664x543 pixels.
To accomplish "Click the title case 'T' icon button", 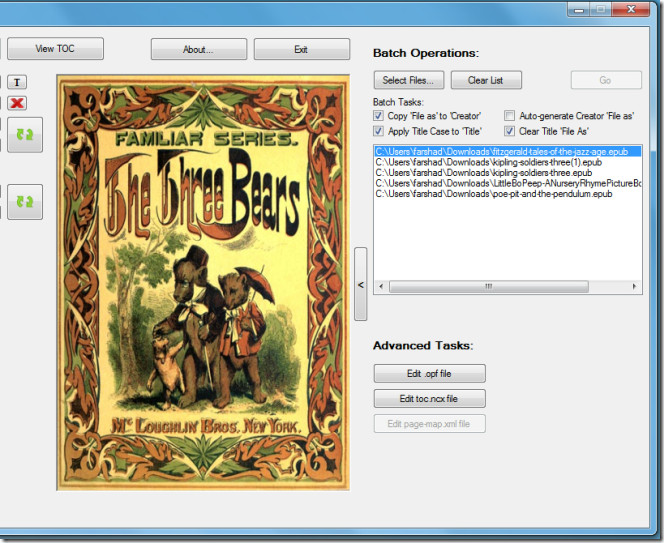I will tap(17, 82).
